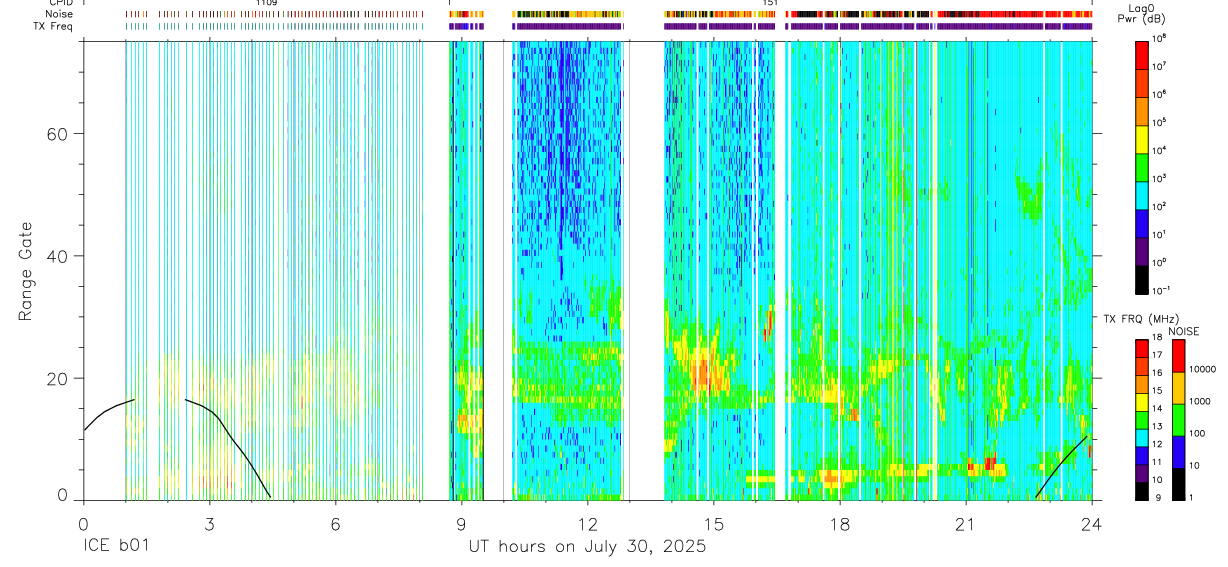Click the 'CPID' row label

[60, 3]
